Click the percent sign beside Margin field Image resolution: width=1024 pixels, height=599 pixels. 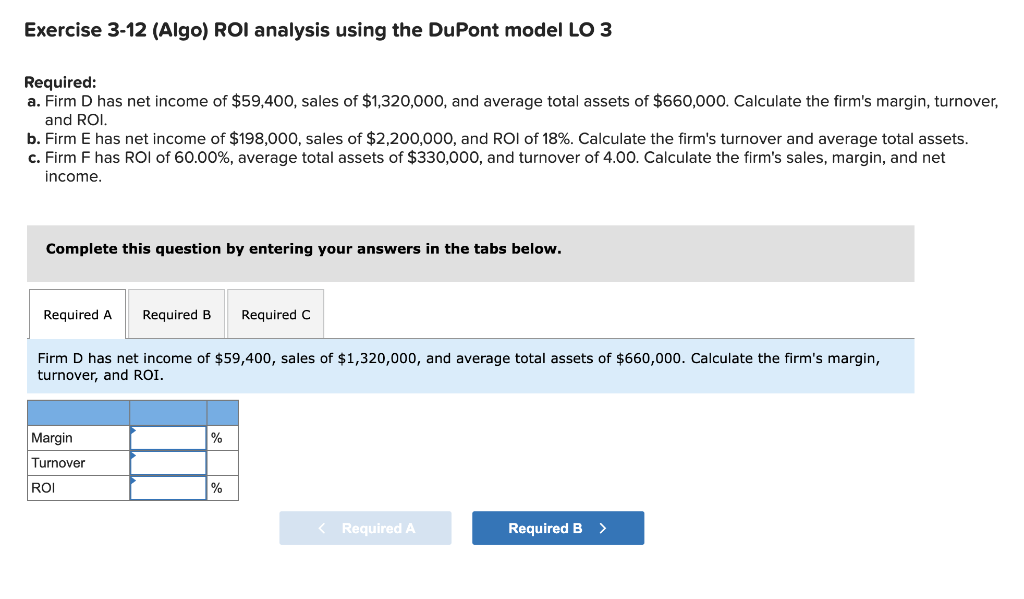pos(218,437)
